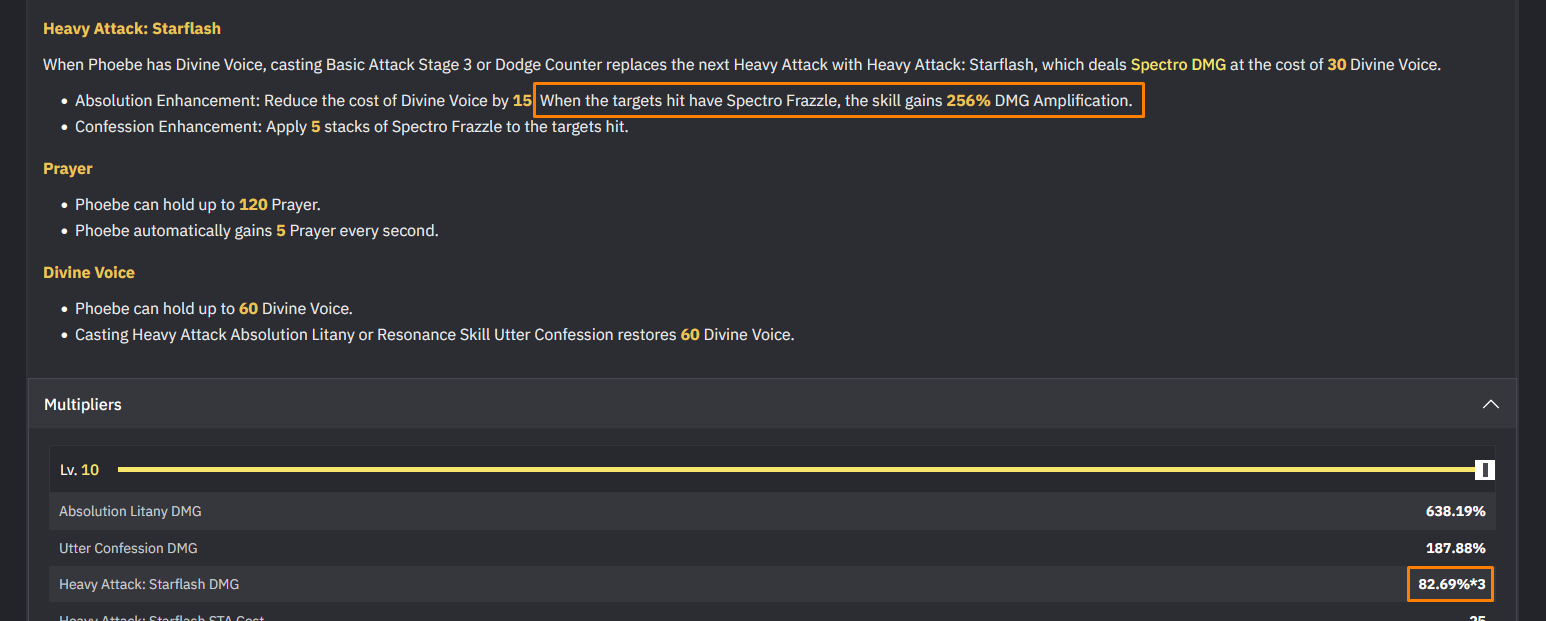The image size is (1546, 621).
Task: Click the 187.88% multiplier value
Action: (1455, 548)
